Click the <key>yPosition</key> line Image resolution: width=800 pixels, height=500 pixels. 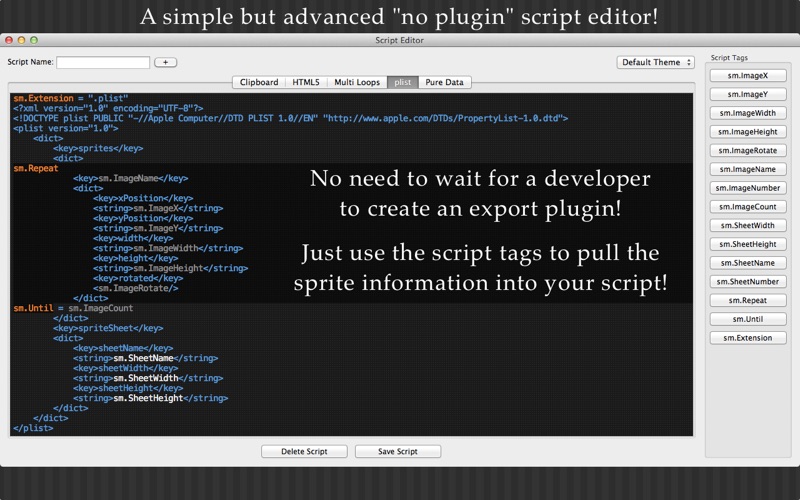click(143, 218)
